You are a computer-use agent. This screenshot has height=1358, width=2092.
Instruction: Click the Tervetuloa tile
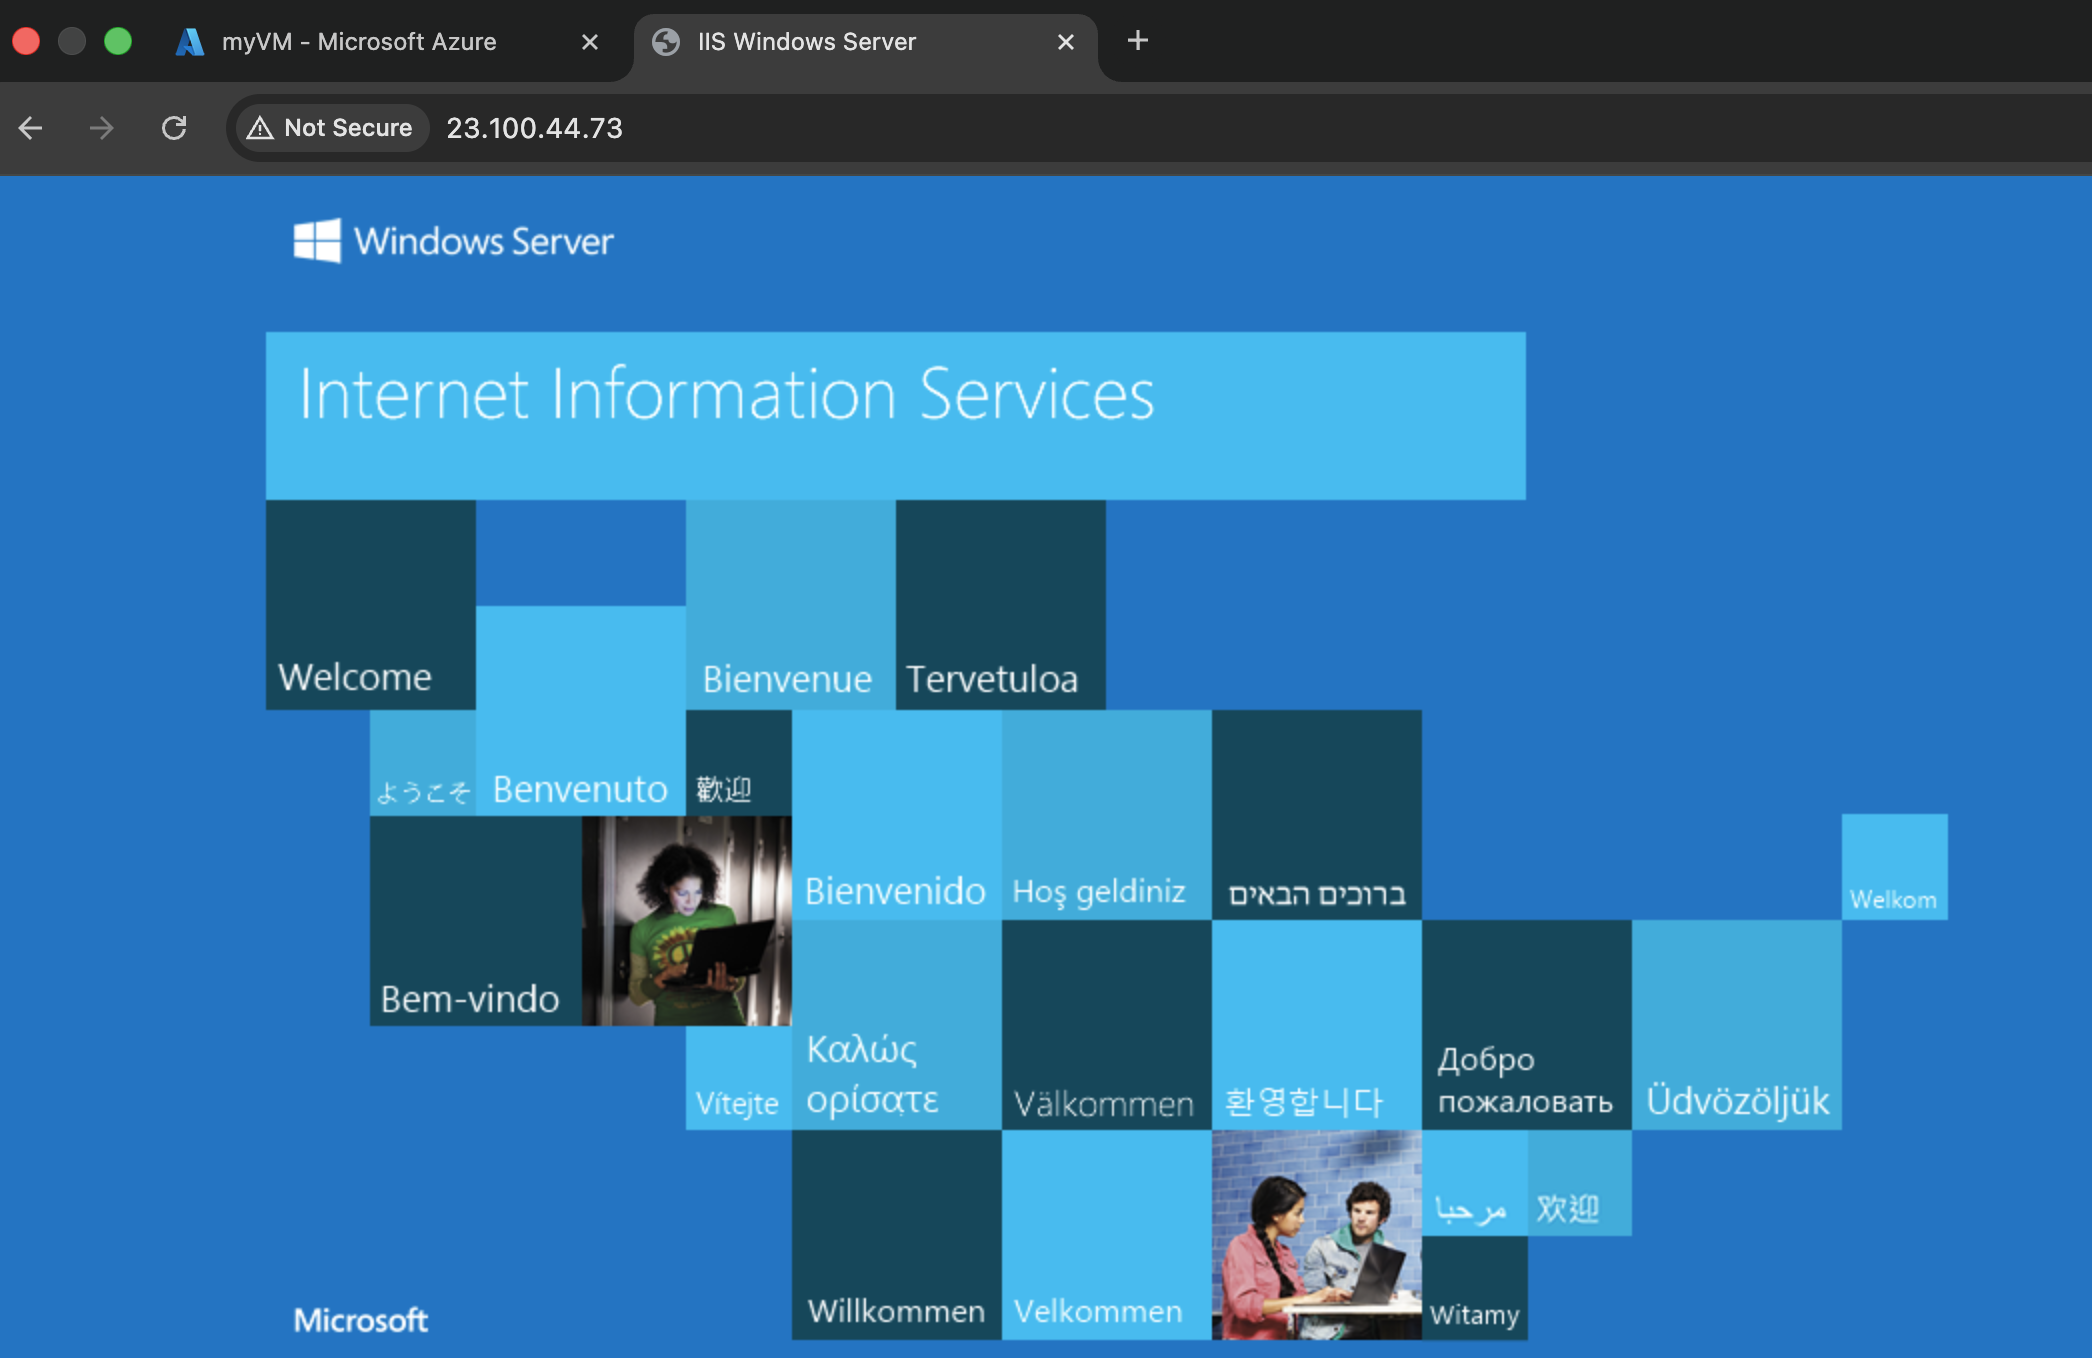coord(1001,605)
